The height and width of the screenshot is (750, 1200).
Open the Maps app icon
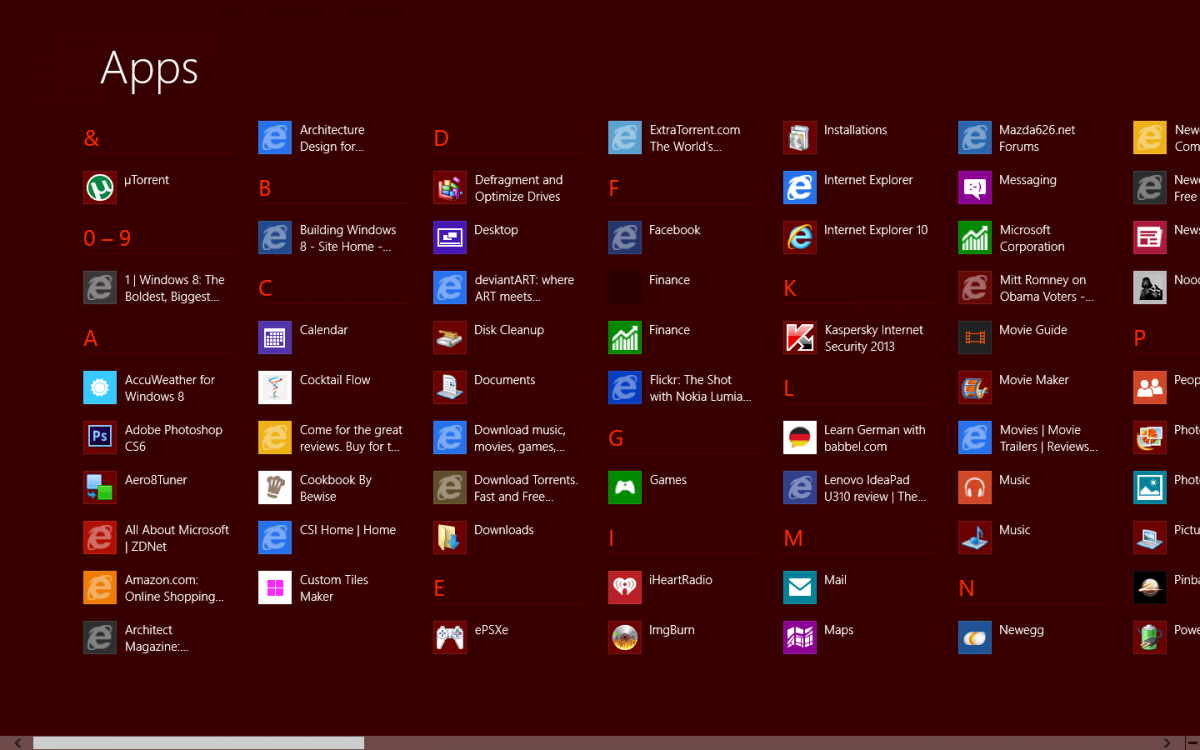click(800, 638)
